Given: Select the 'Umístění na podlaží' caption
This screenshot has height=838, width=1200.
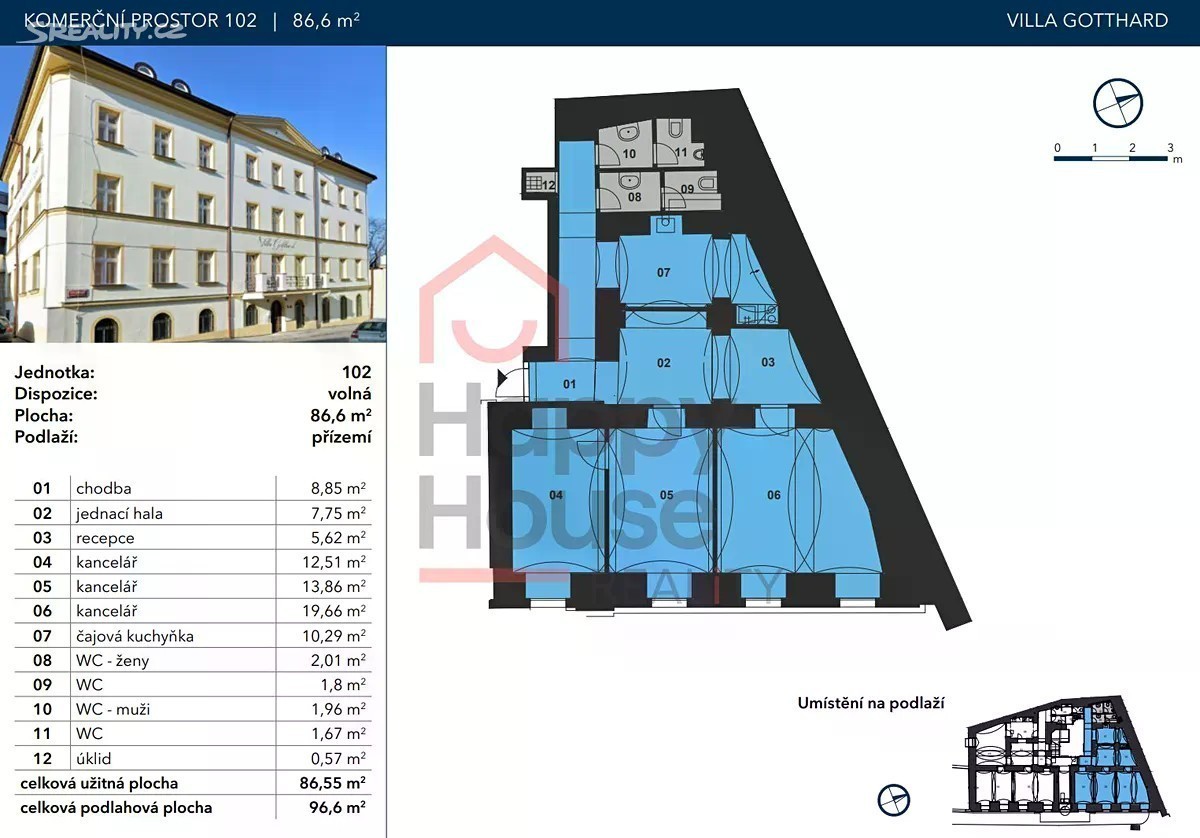Looking at the screenshot, I should click(x=871, y=704).
